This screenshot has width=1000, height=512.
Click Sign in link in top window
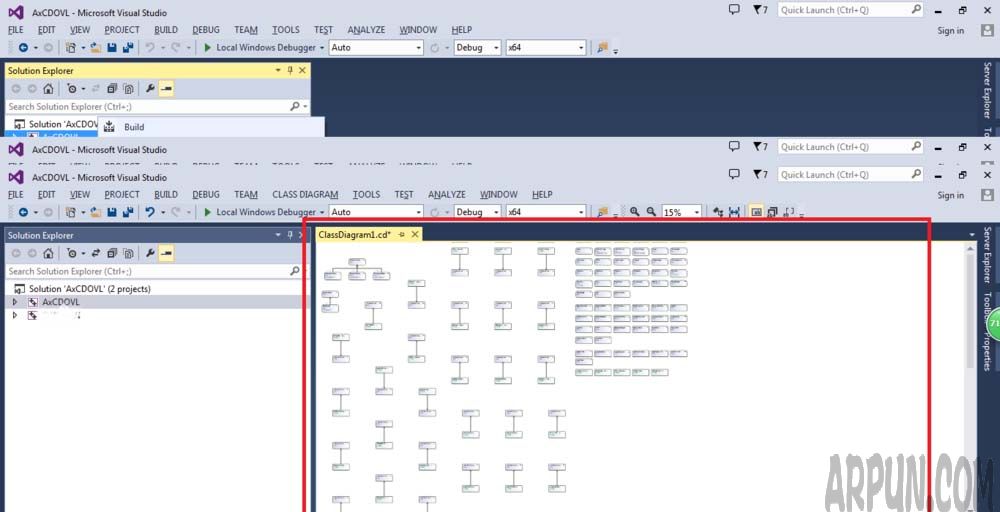(951, 31)
